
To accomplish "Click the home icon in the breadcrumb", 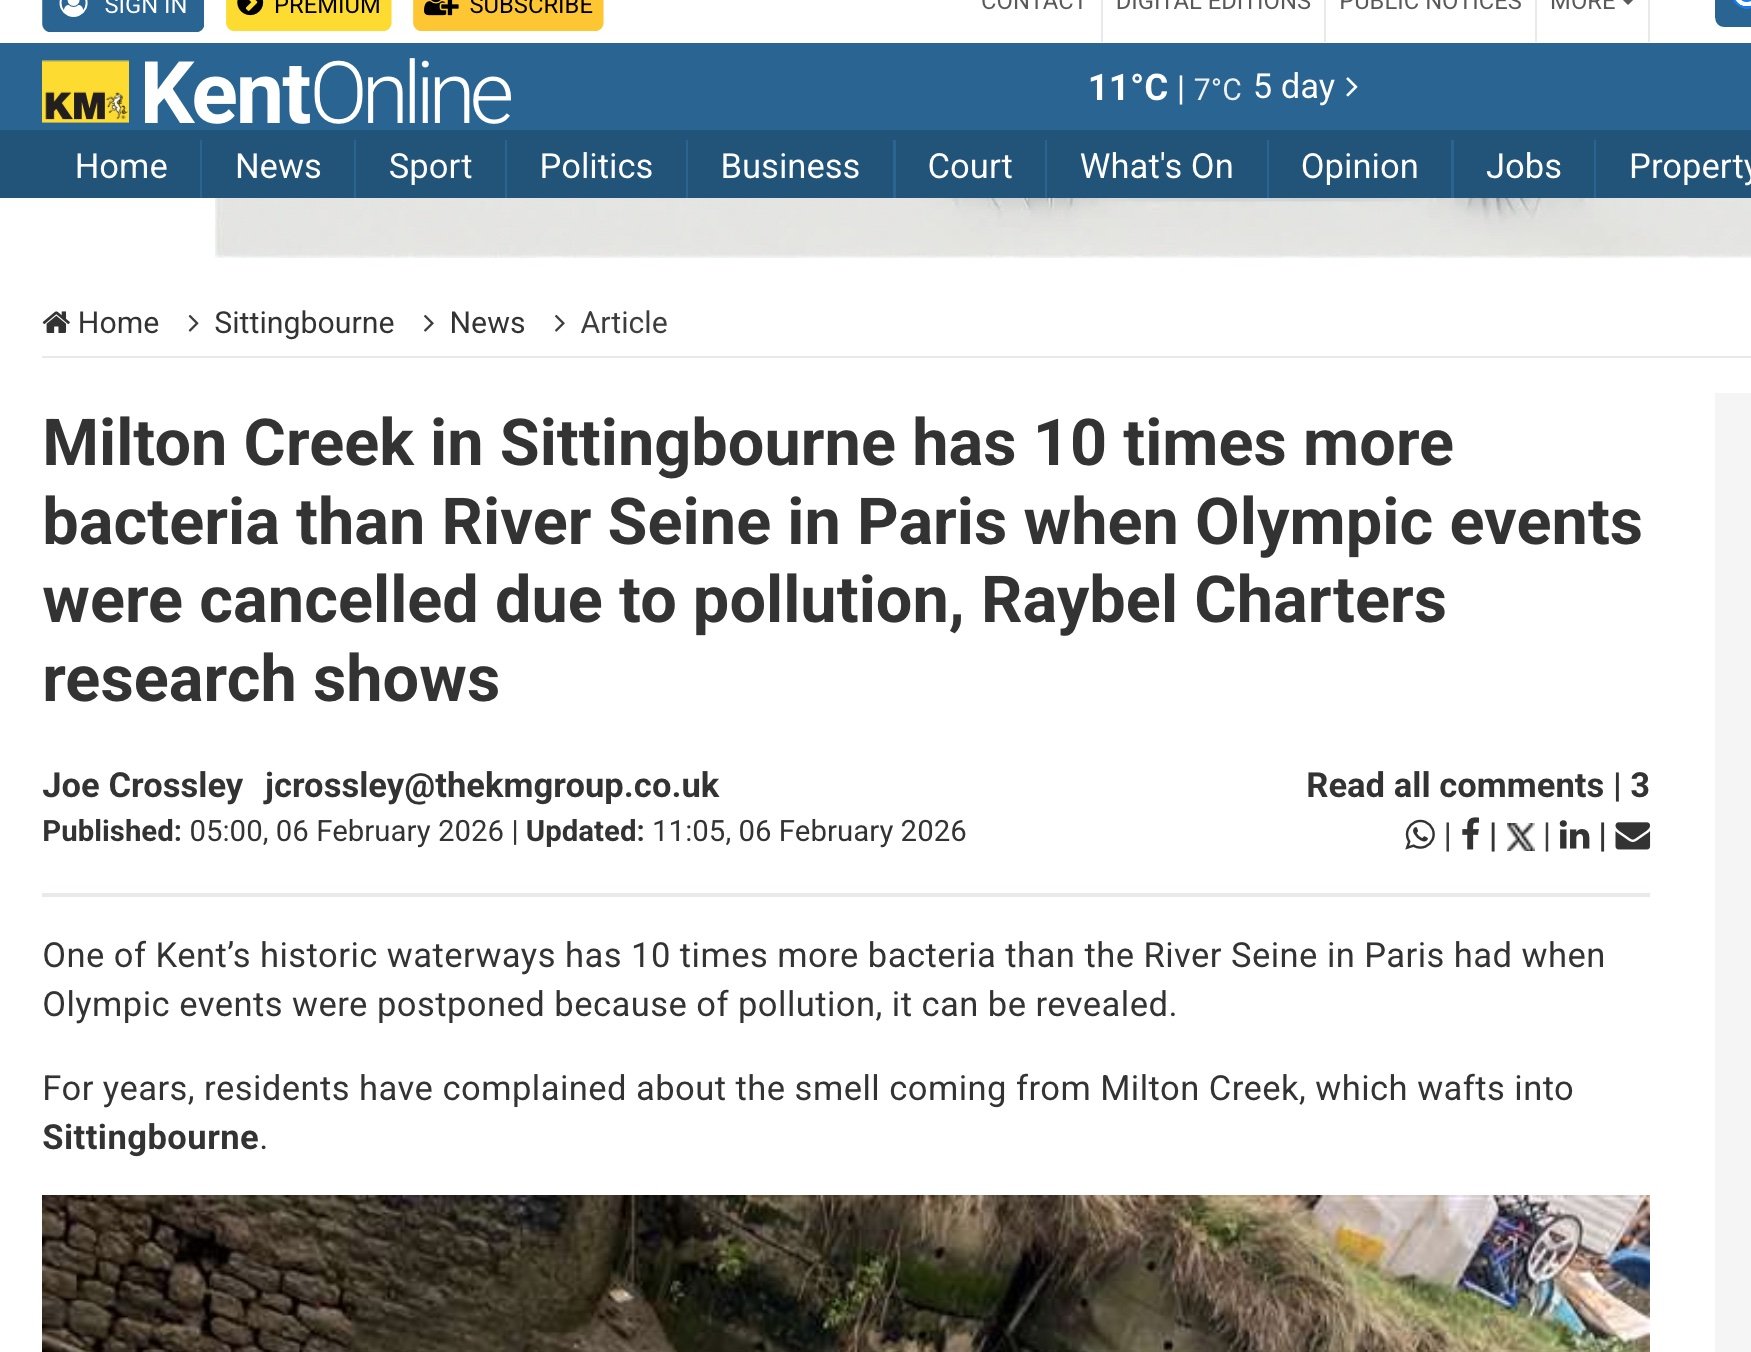I will 57,321.
